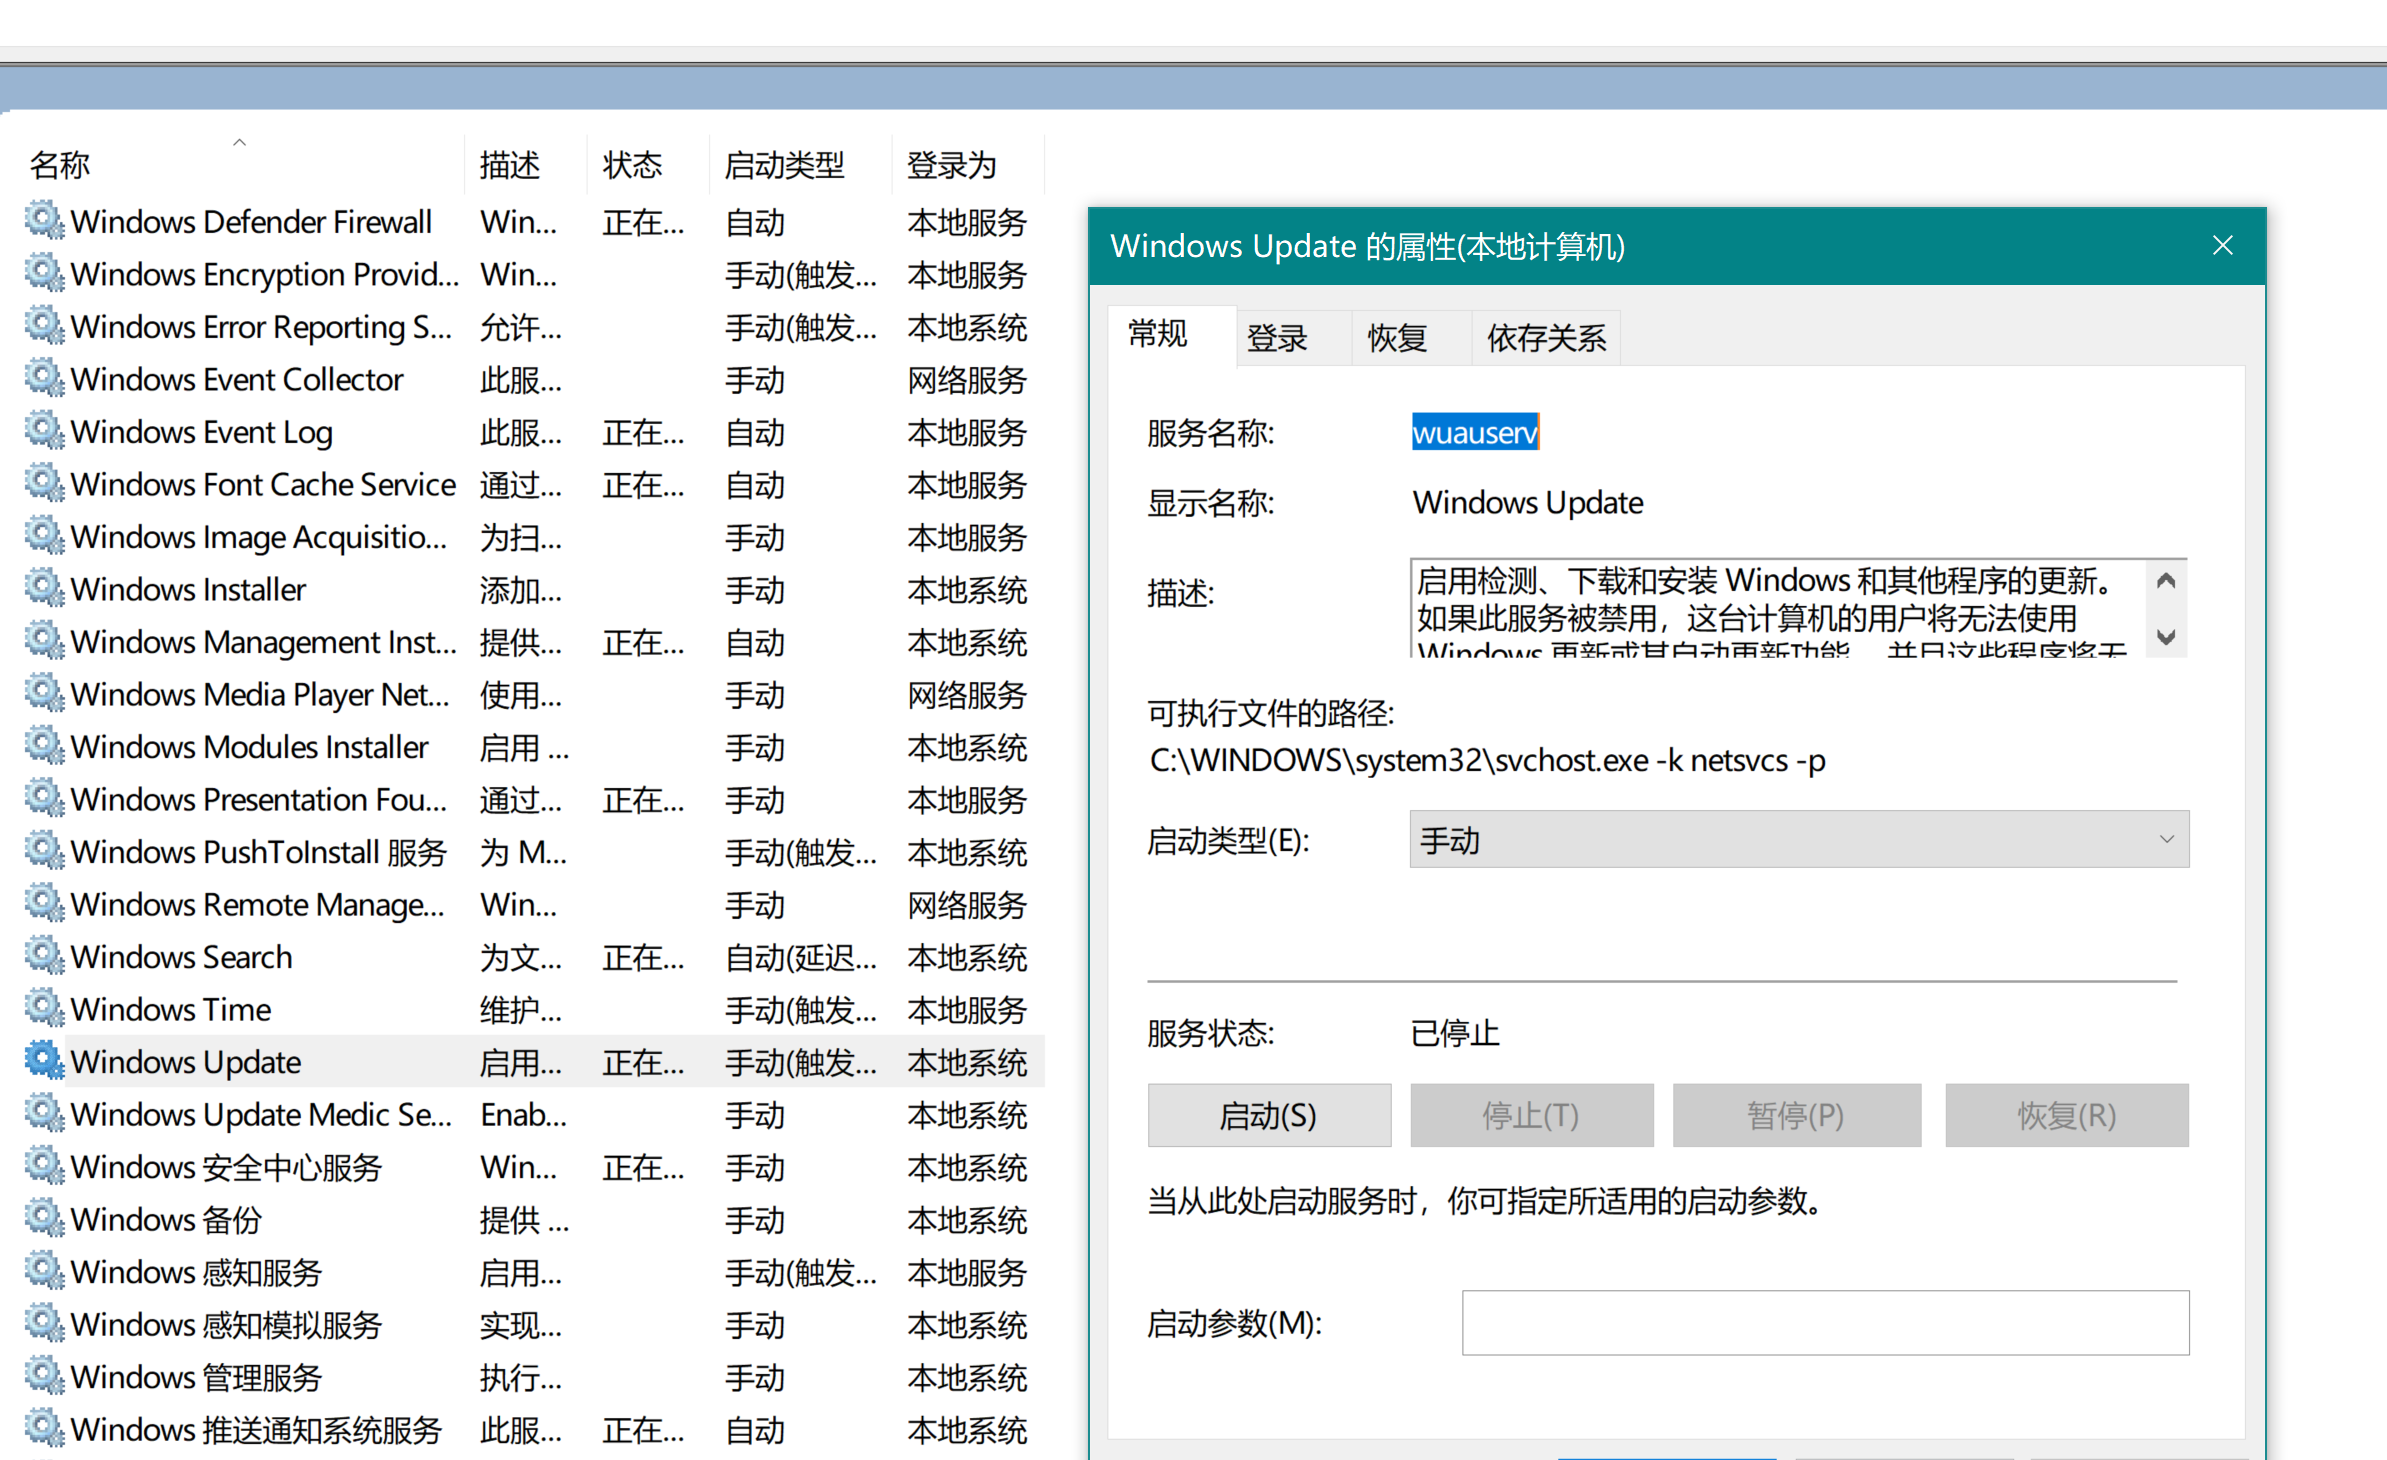Click the 恢复(R) button
Viewport: 2387px width, 1460px height.
[2067, 1115]
